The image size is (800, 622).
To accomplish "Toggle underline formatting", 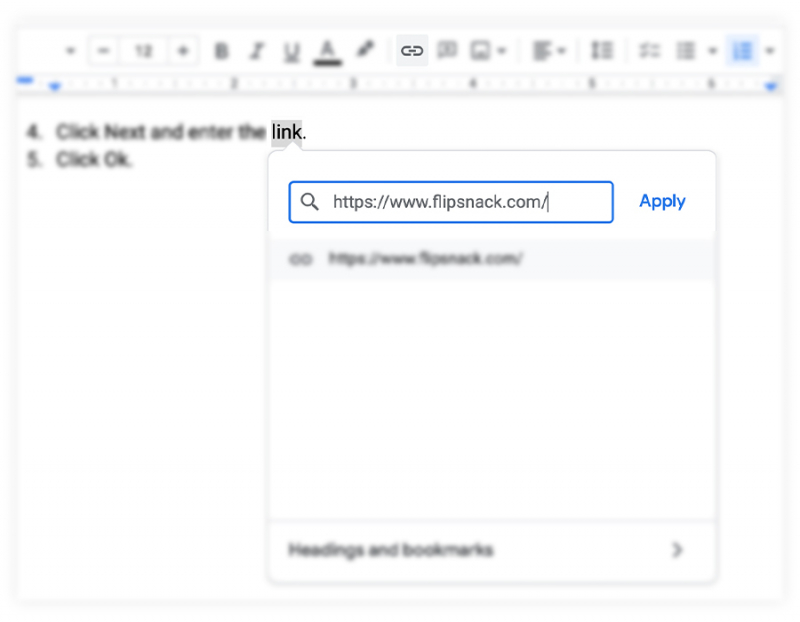I will [x=291, y=51].
